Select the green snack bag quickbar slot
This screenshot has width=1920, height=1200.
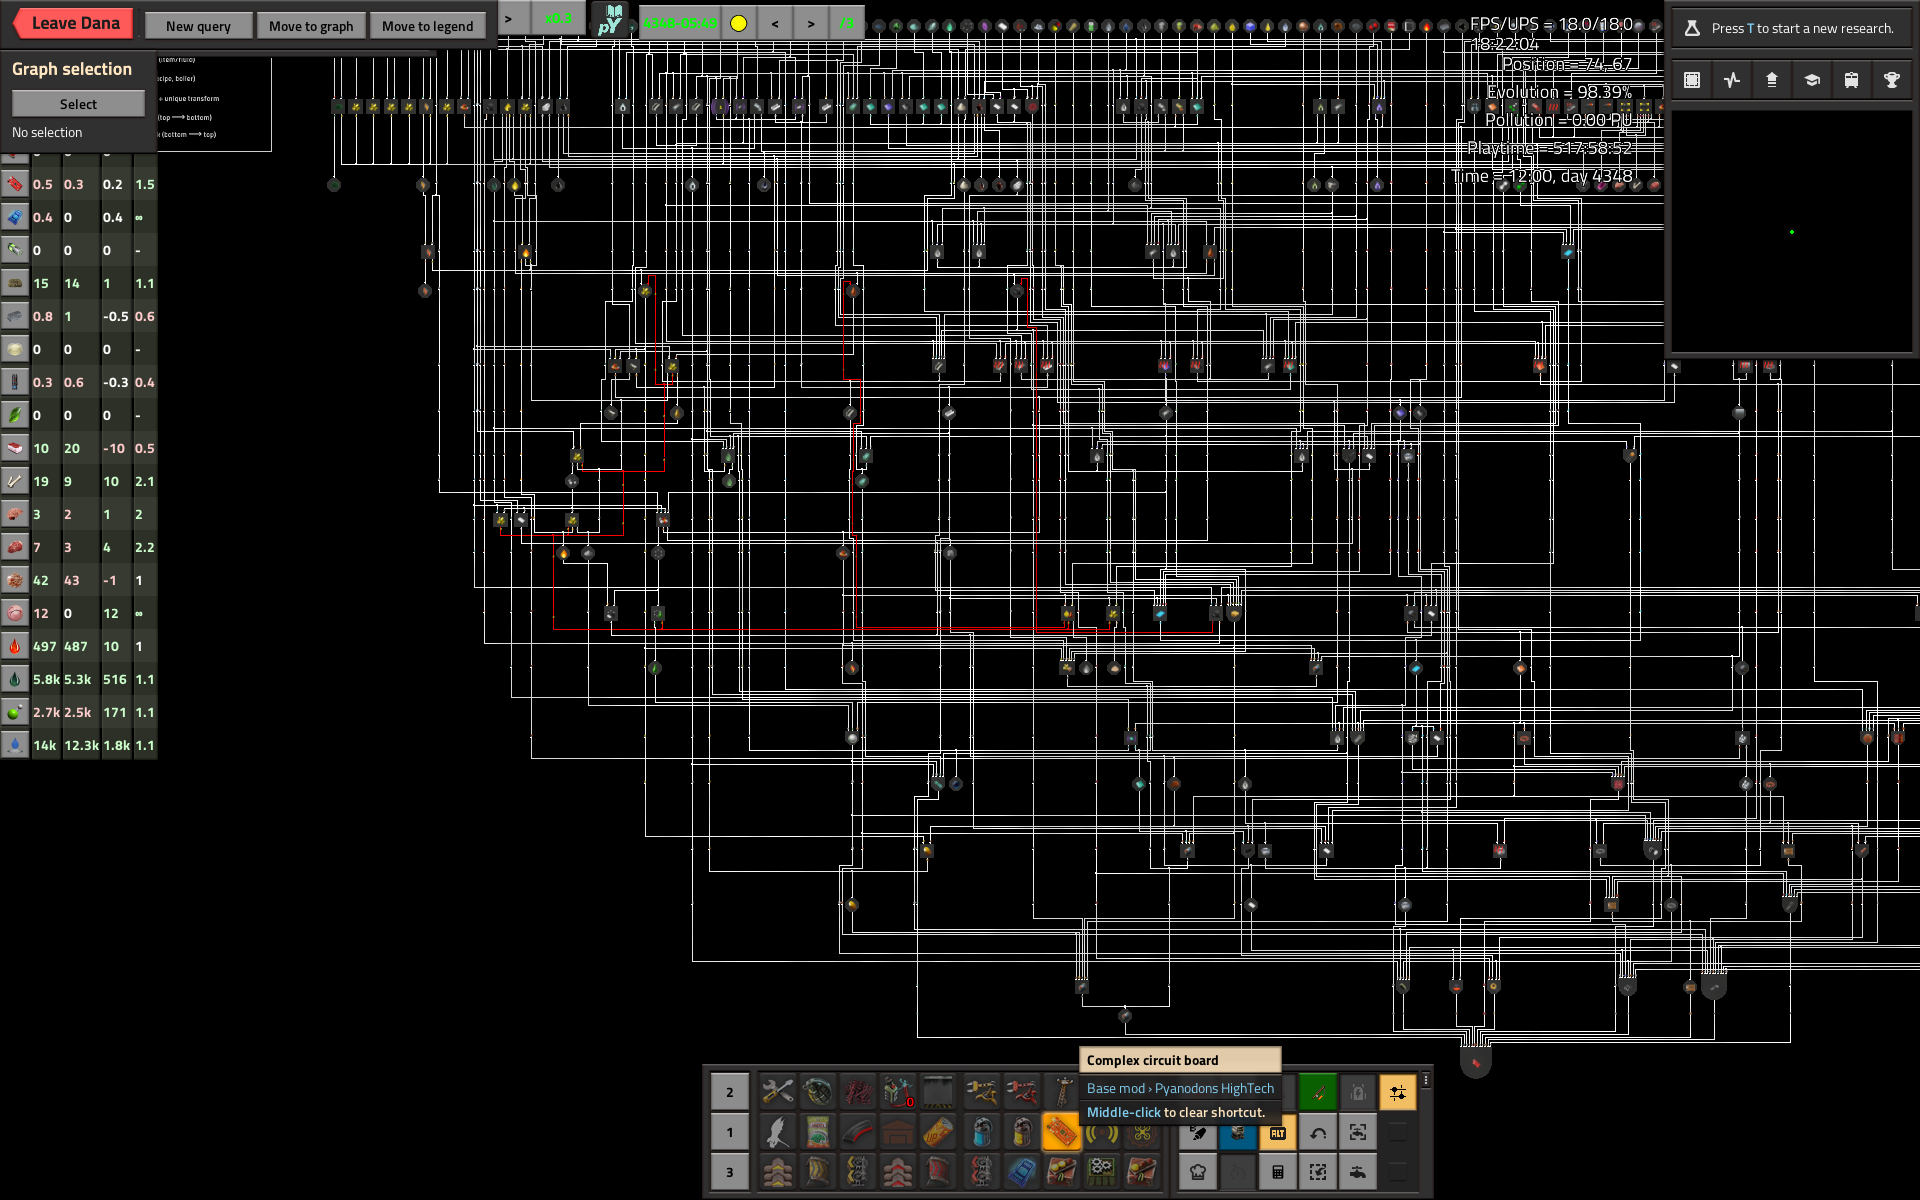pyautogui.click(x=818, y=1132)
